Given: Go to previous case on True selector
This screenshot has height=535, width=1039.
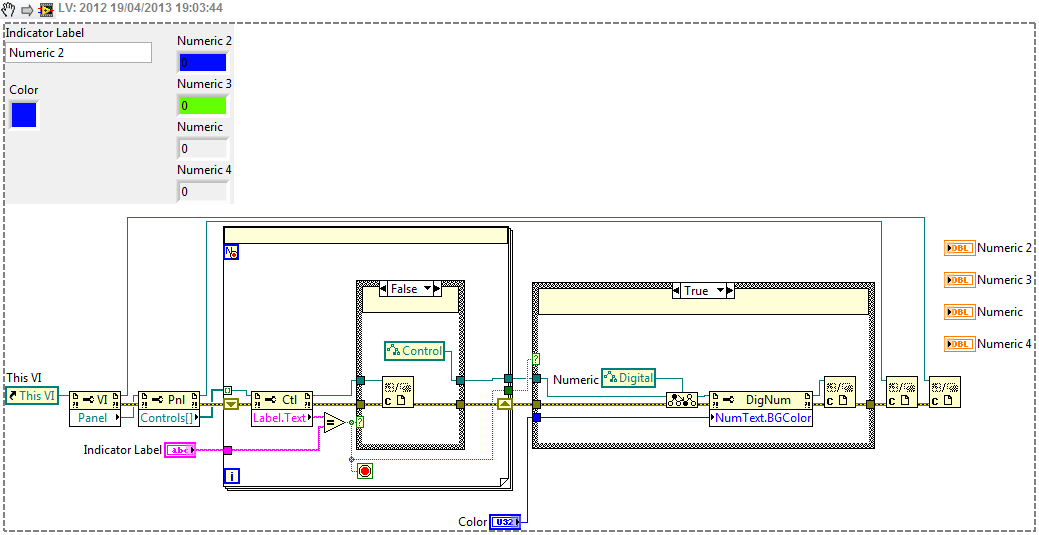Looking at the screenshot, I should (676, 291).
